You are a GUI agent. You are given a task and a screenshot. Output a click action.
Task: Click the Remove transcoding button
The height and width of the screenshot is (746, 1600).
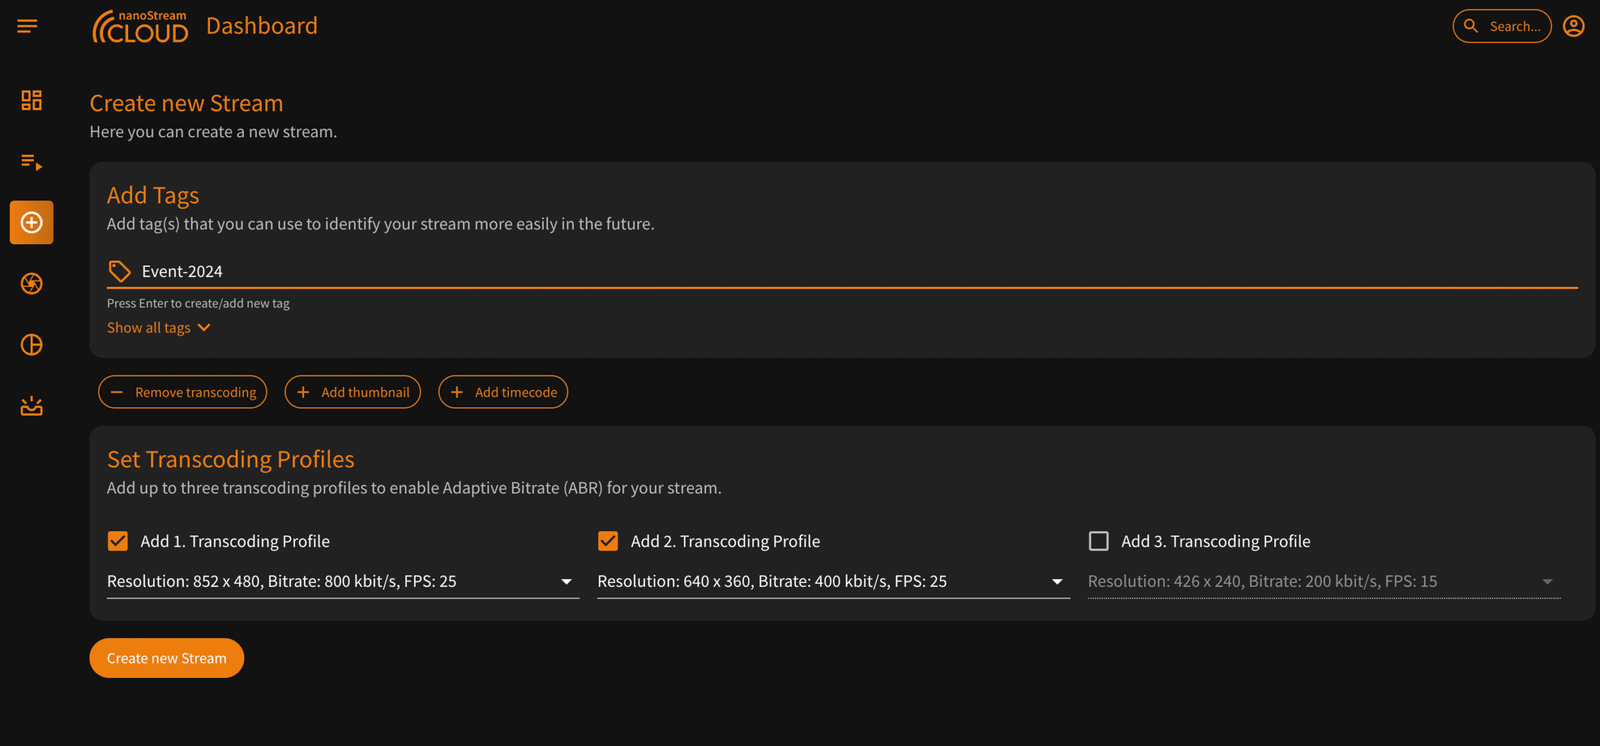183,392
